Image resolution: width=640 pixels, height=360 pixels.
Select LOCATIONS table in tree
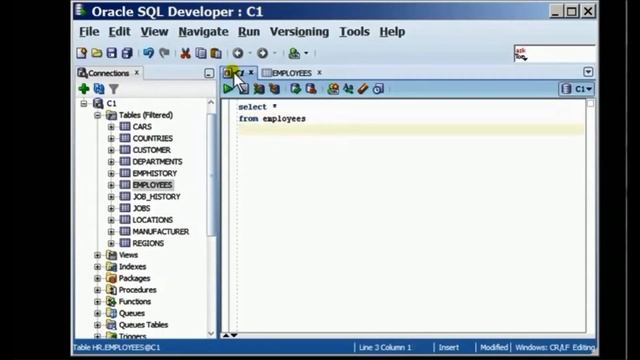(x=153, y=220)
